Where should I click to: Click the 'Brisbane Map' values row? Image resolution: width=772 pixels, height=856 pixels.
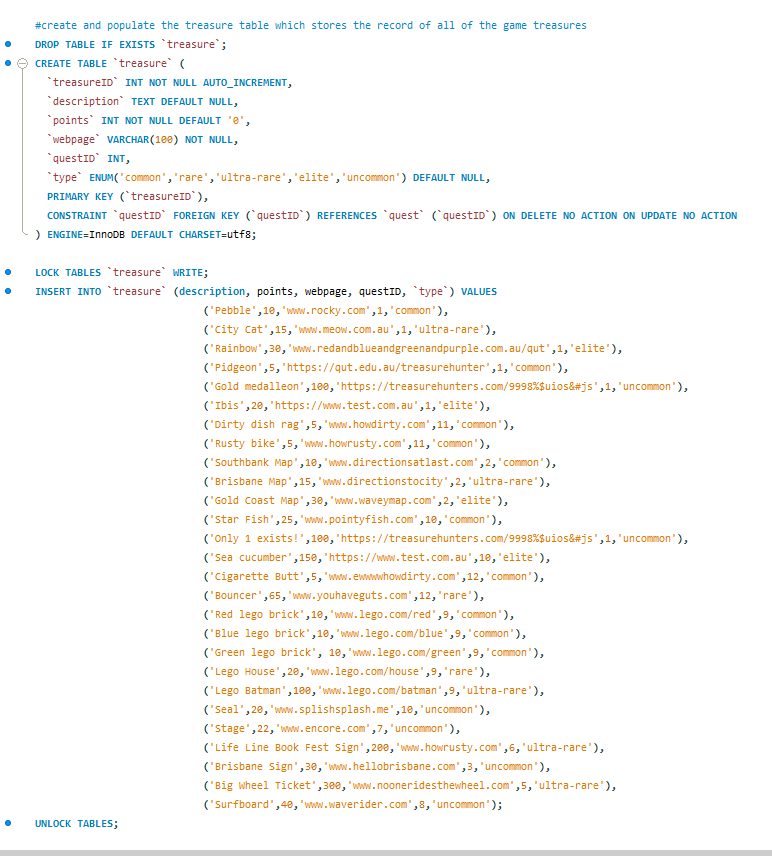[x=377, y=482]
